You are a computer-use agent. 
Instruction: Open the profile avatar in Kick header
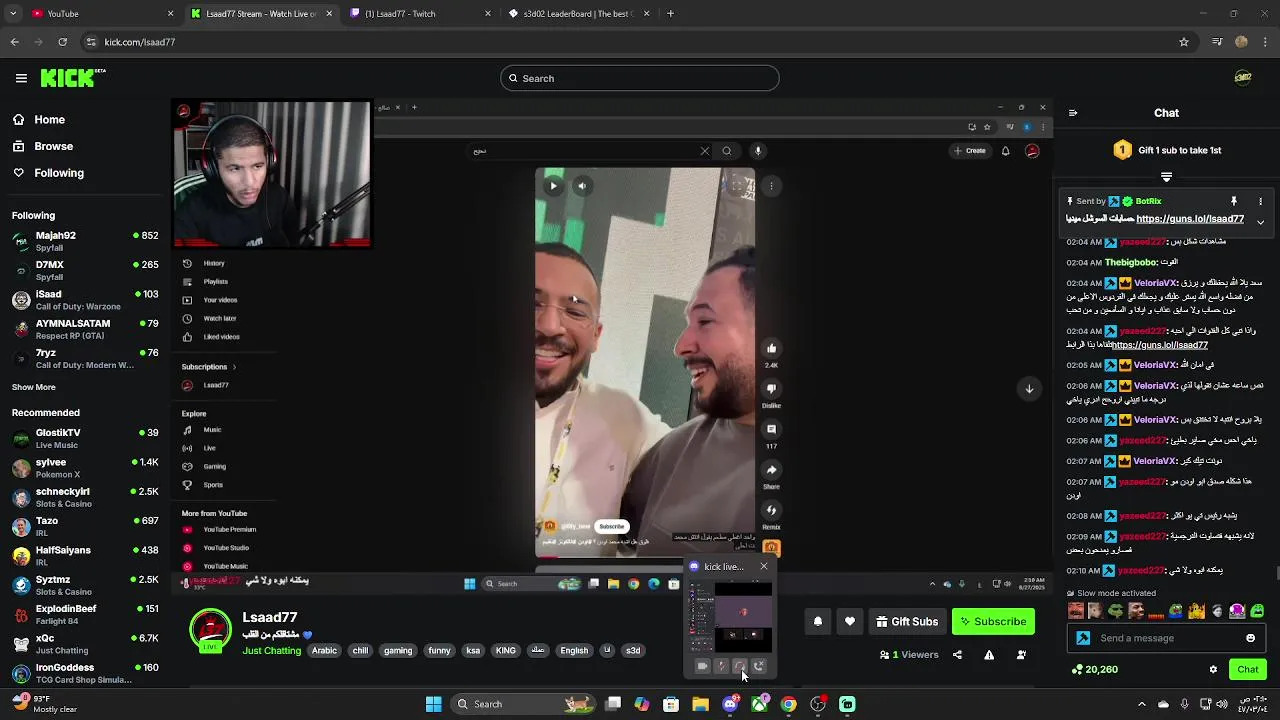pos(1243,78)
